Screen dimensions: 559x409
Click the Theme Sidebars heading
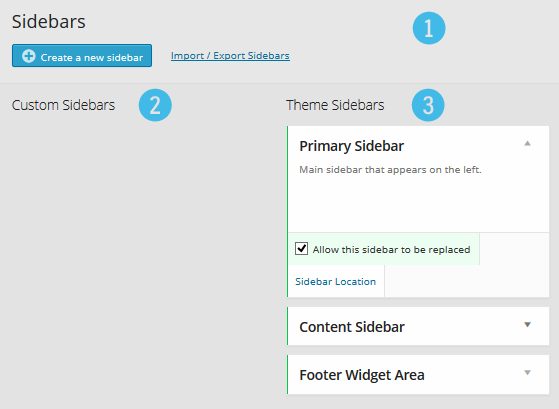tap(335, 105)
